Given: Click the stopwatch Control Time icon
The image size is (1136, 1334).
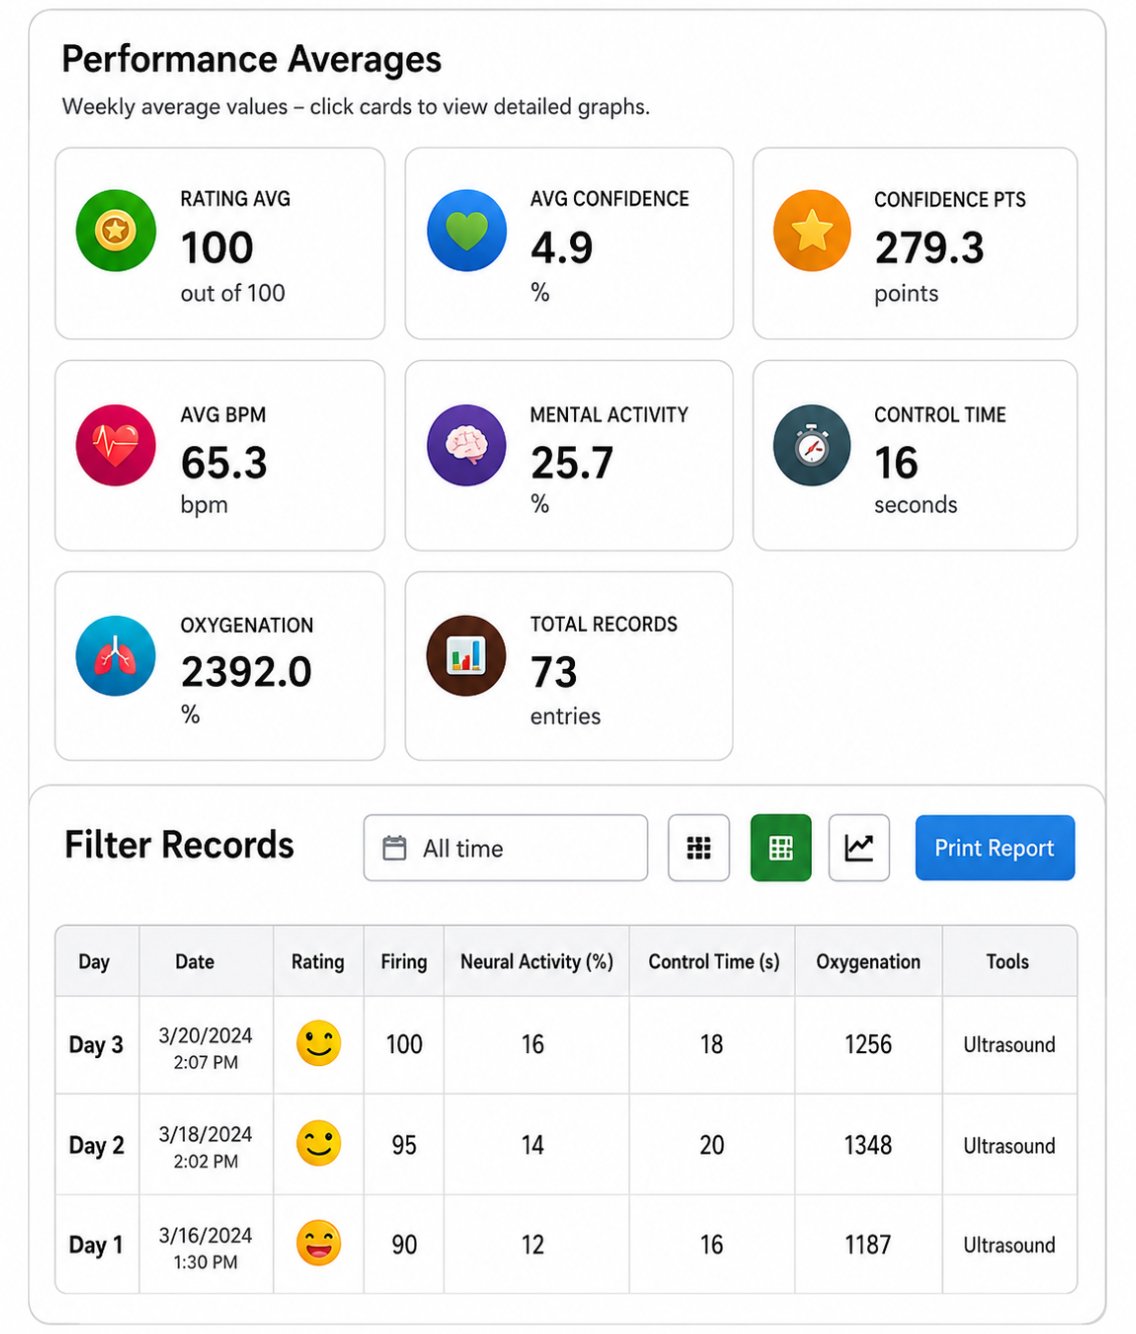Looking at the screenshot, I should pyautogui.click(x=812, y=445).
